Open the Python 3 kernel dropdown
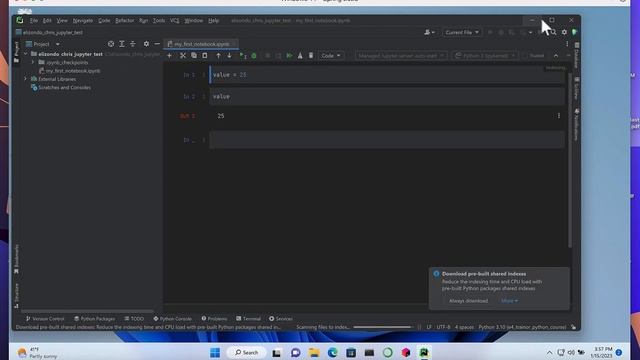Screen dimensions: 640x360 485,56
